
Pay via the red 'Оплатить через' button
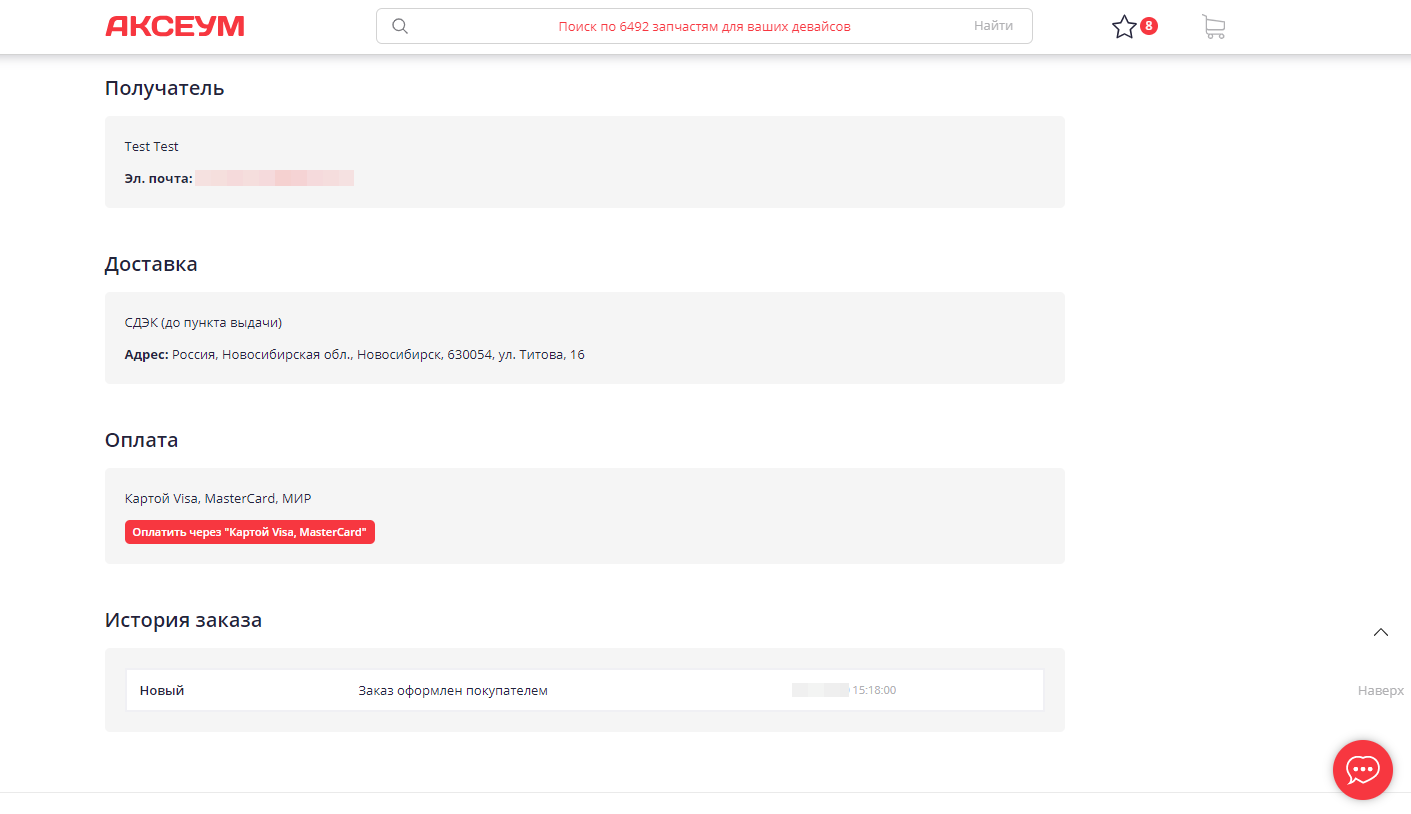pyautogui.click(x=250, y=532)
